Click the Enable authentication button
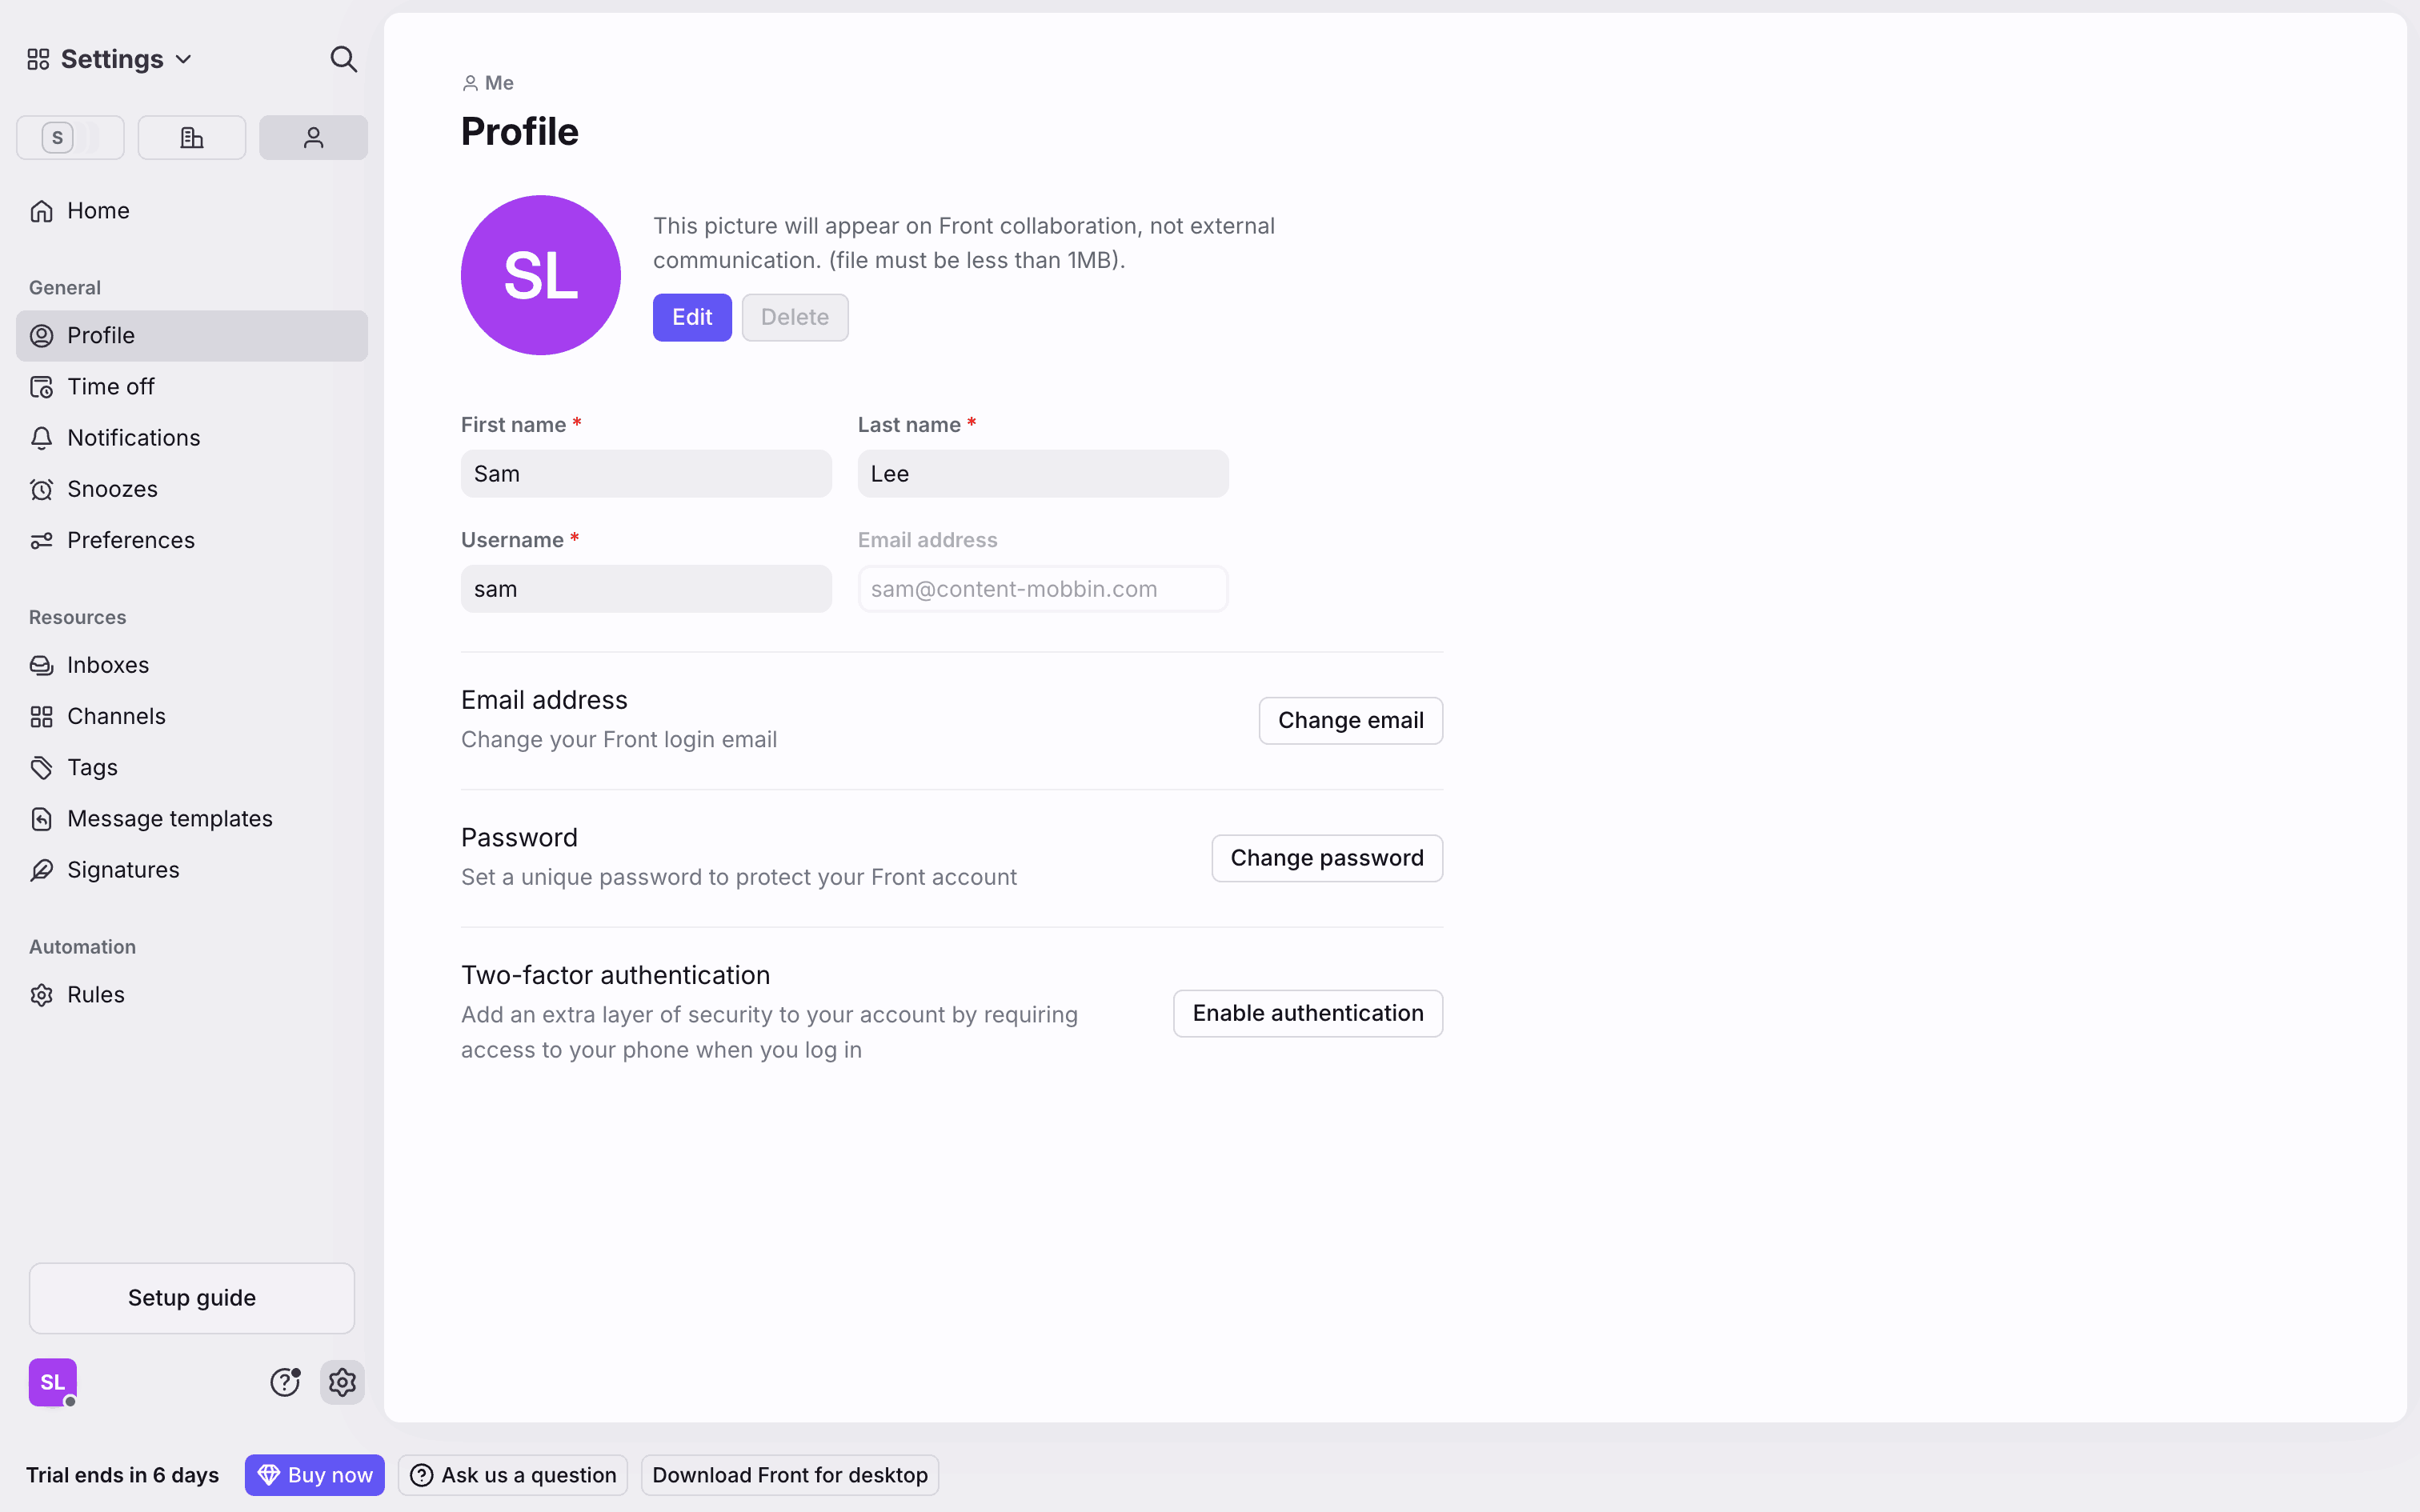 point(1307,1013)
